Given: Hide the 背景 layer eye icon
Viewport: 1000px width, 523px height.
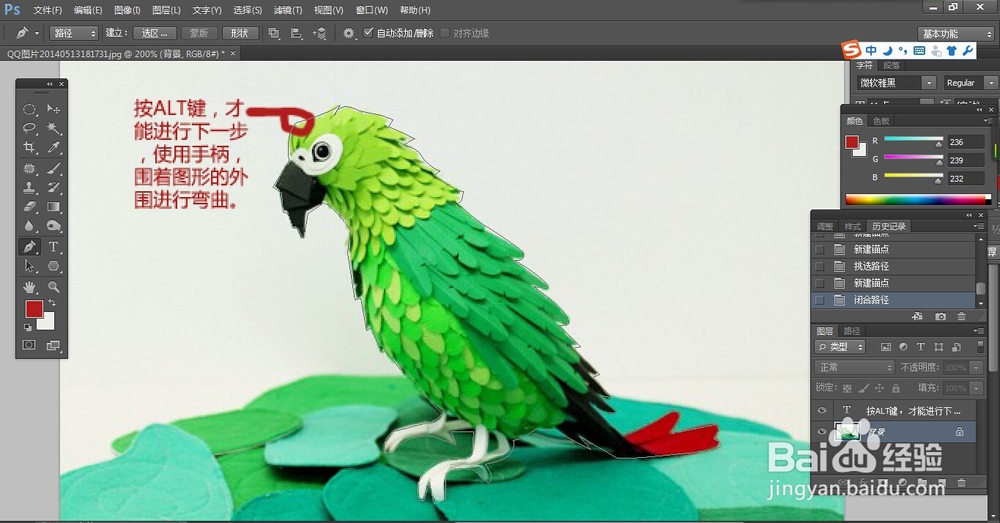Looking at the screenshot, I should click(x=821, y=432).
